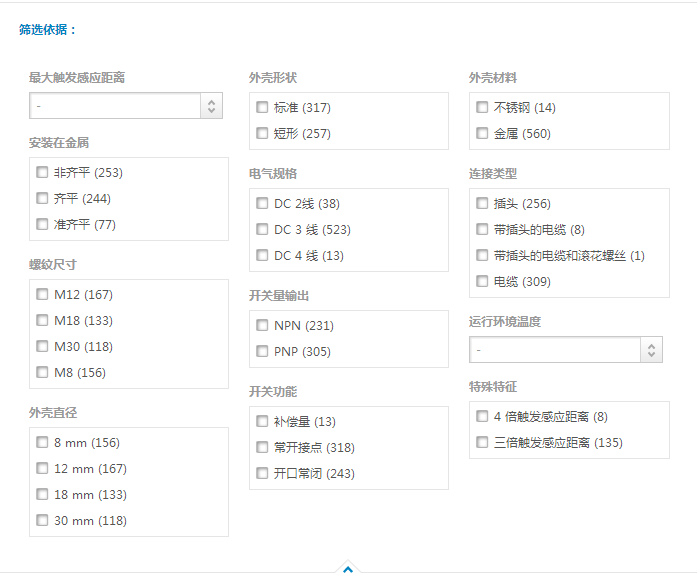Open the 最大触发感应距离 dropdown
This screenshot has width=697, height=573.
[125, 106]
